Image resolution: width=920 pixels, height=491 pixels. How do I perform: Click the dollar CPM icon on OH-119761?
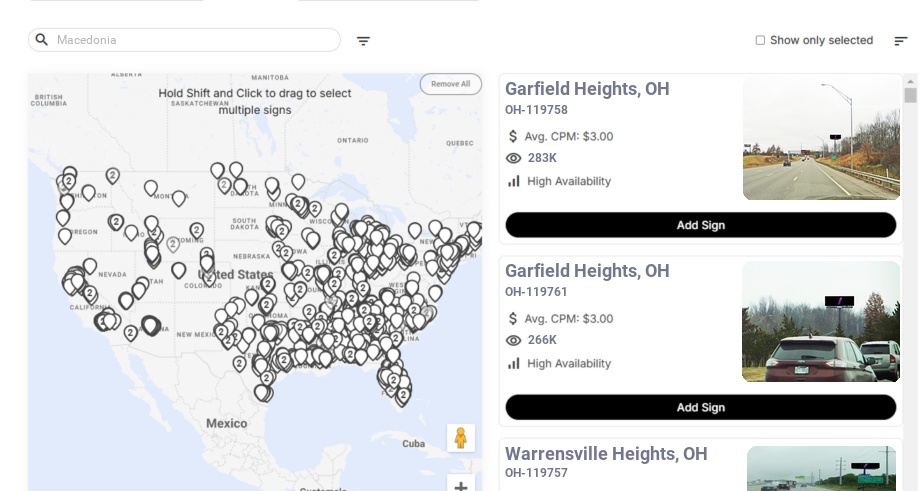coord(513,318)
